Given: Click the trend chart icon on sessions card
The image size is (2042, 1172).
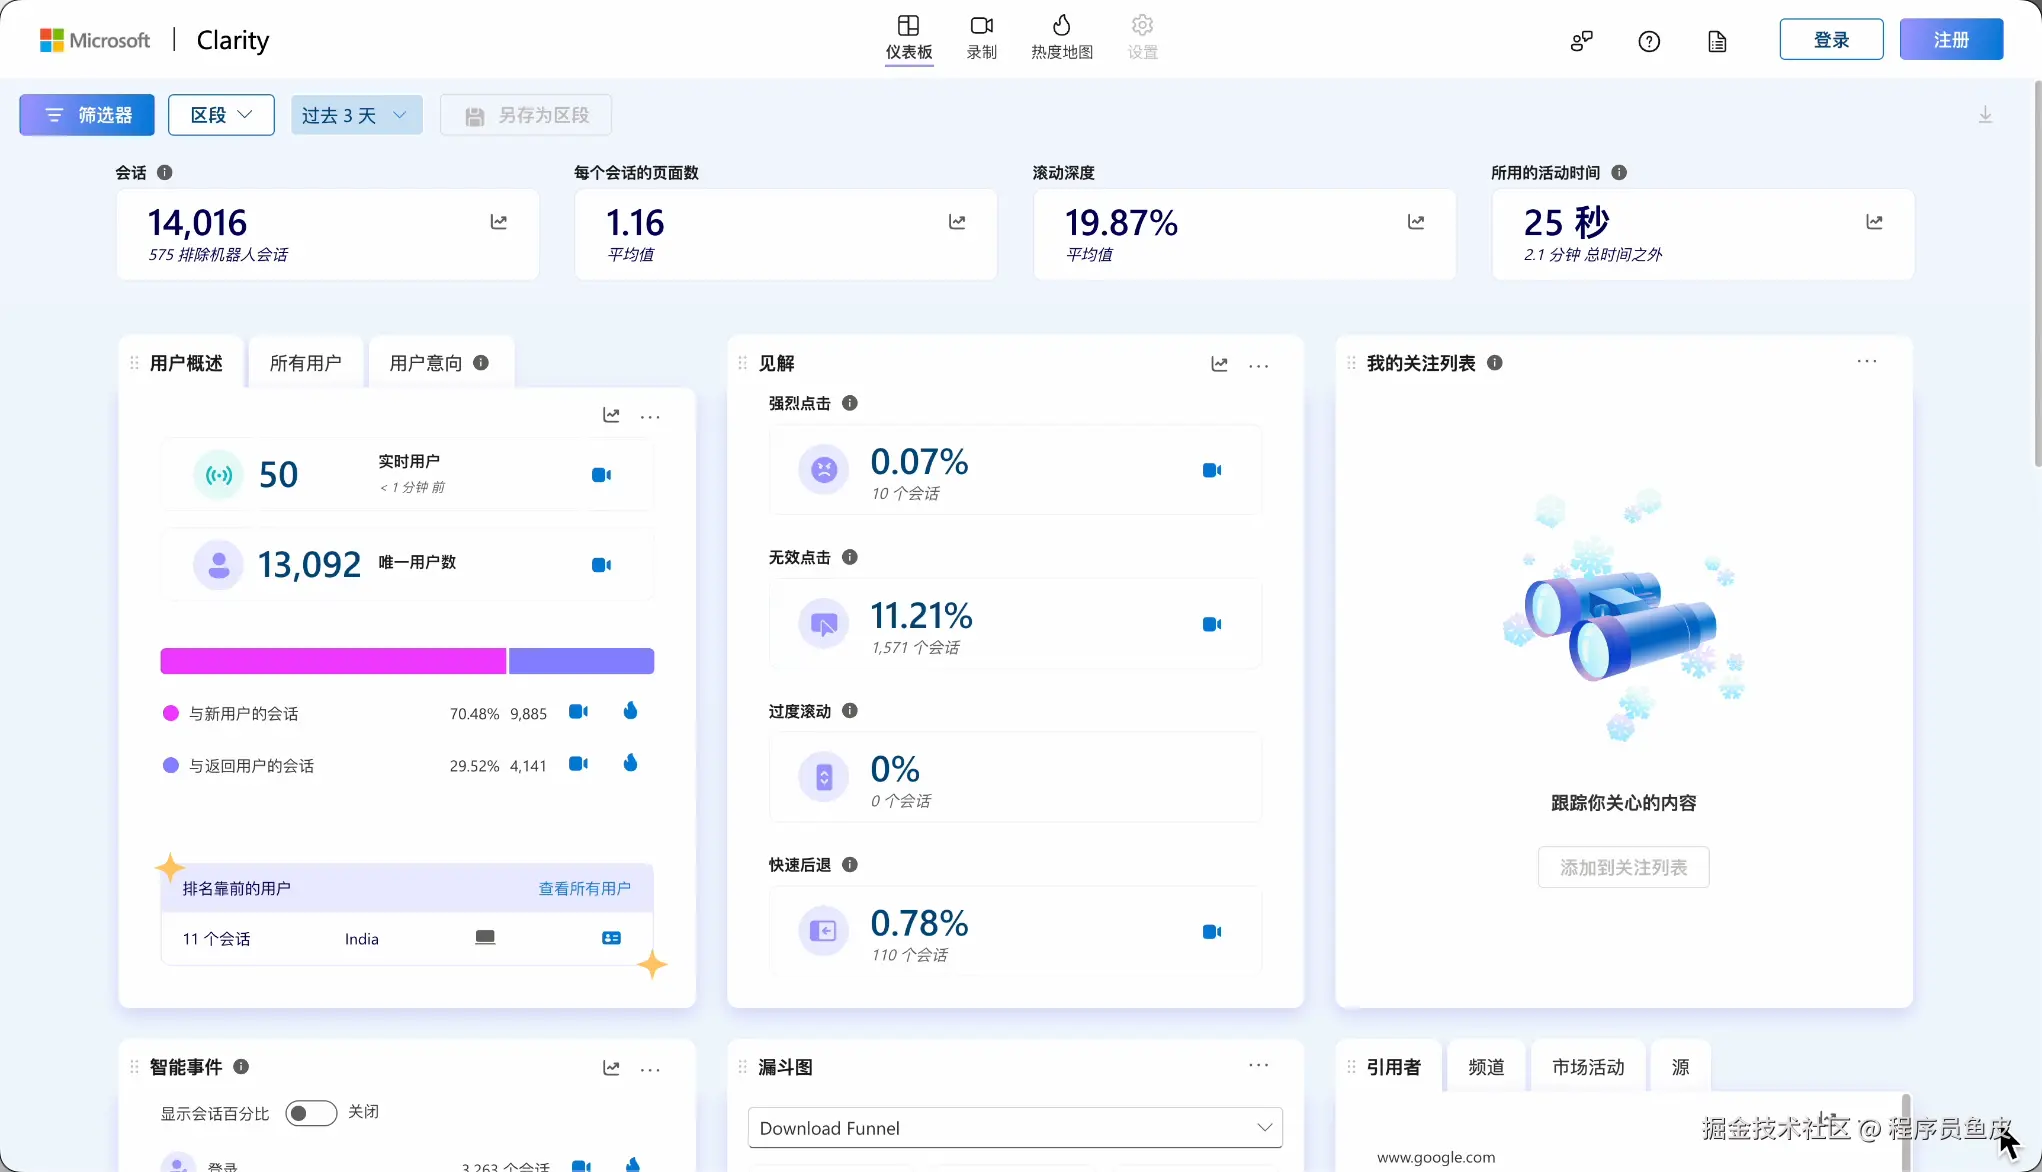Looking at the screenshot, I should (x=498, y=222).
